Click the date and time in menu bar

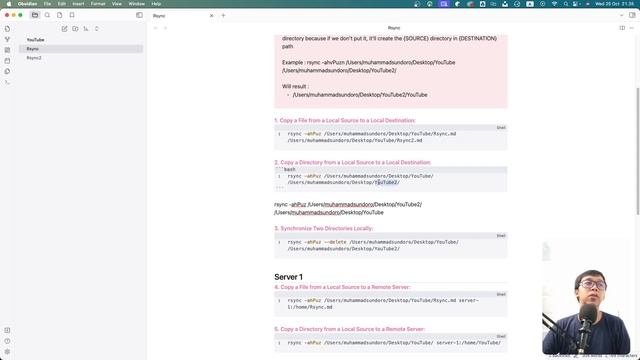[614, 4]
